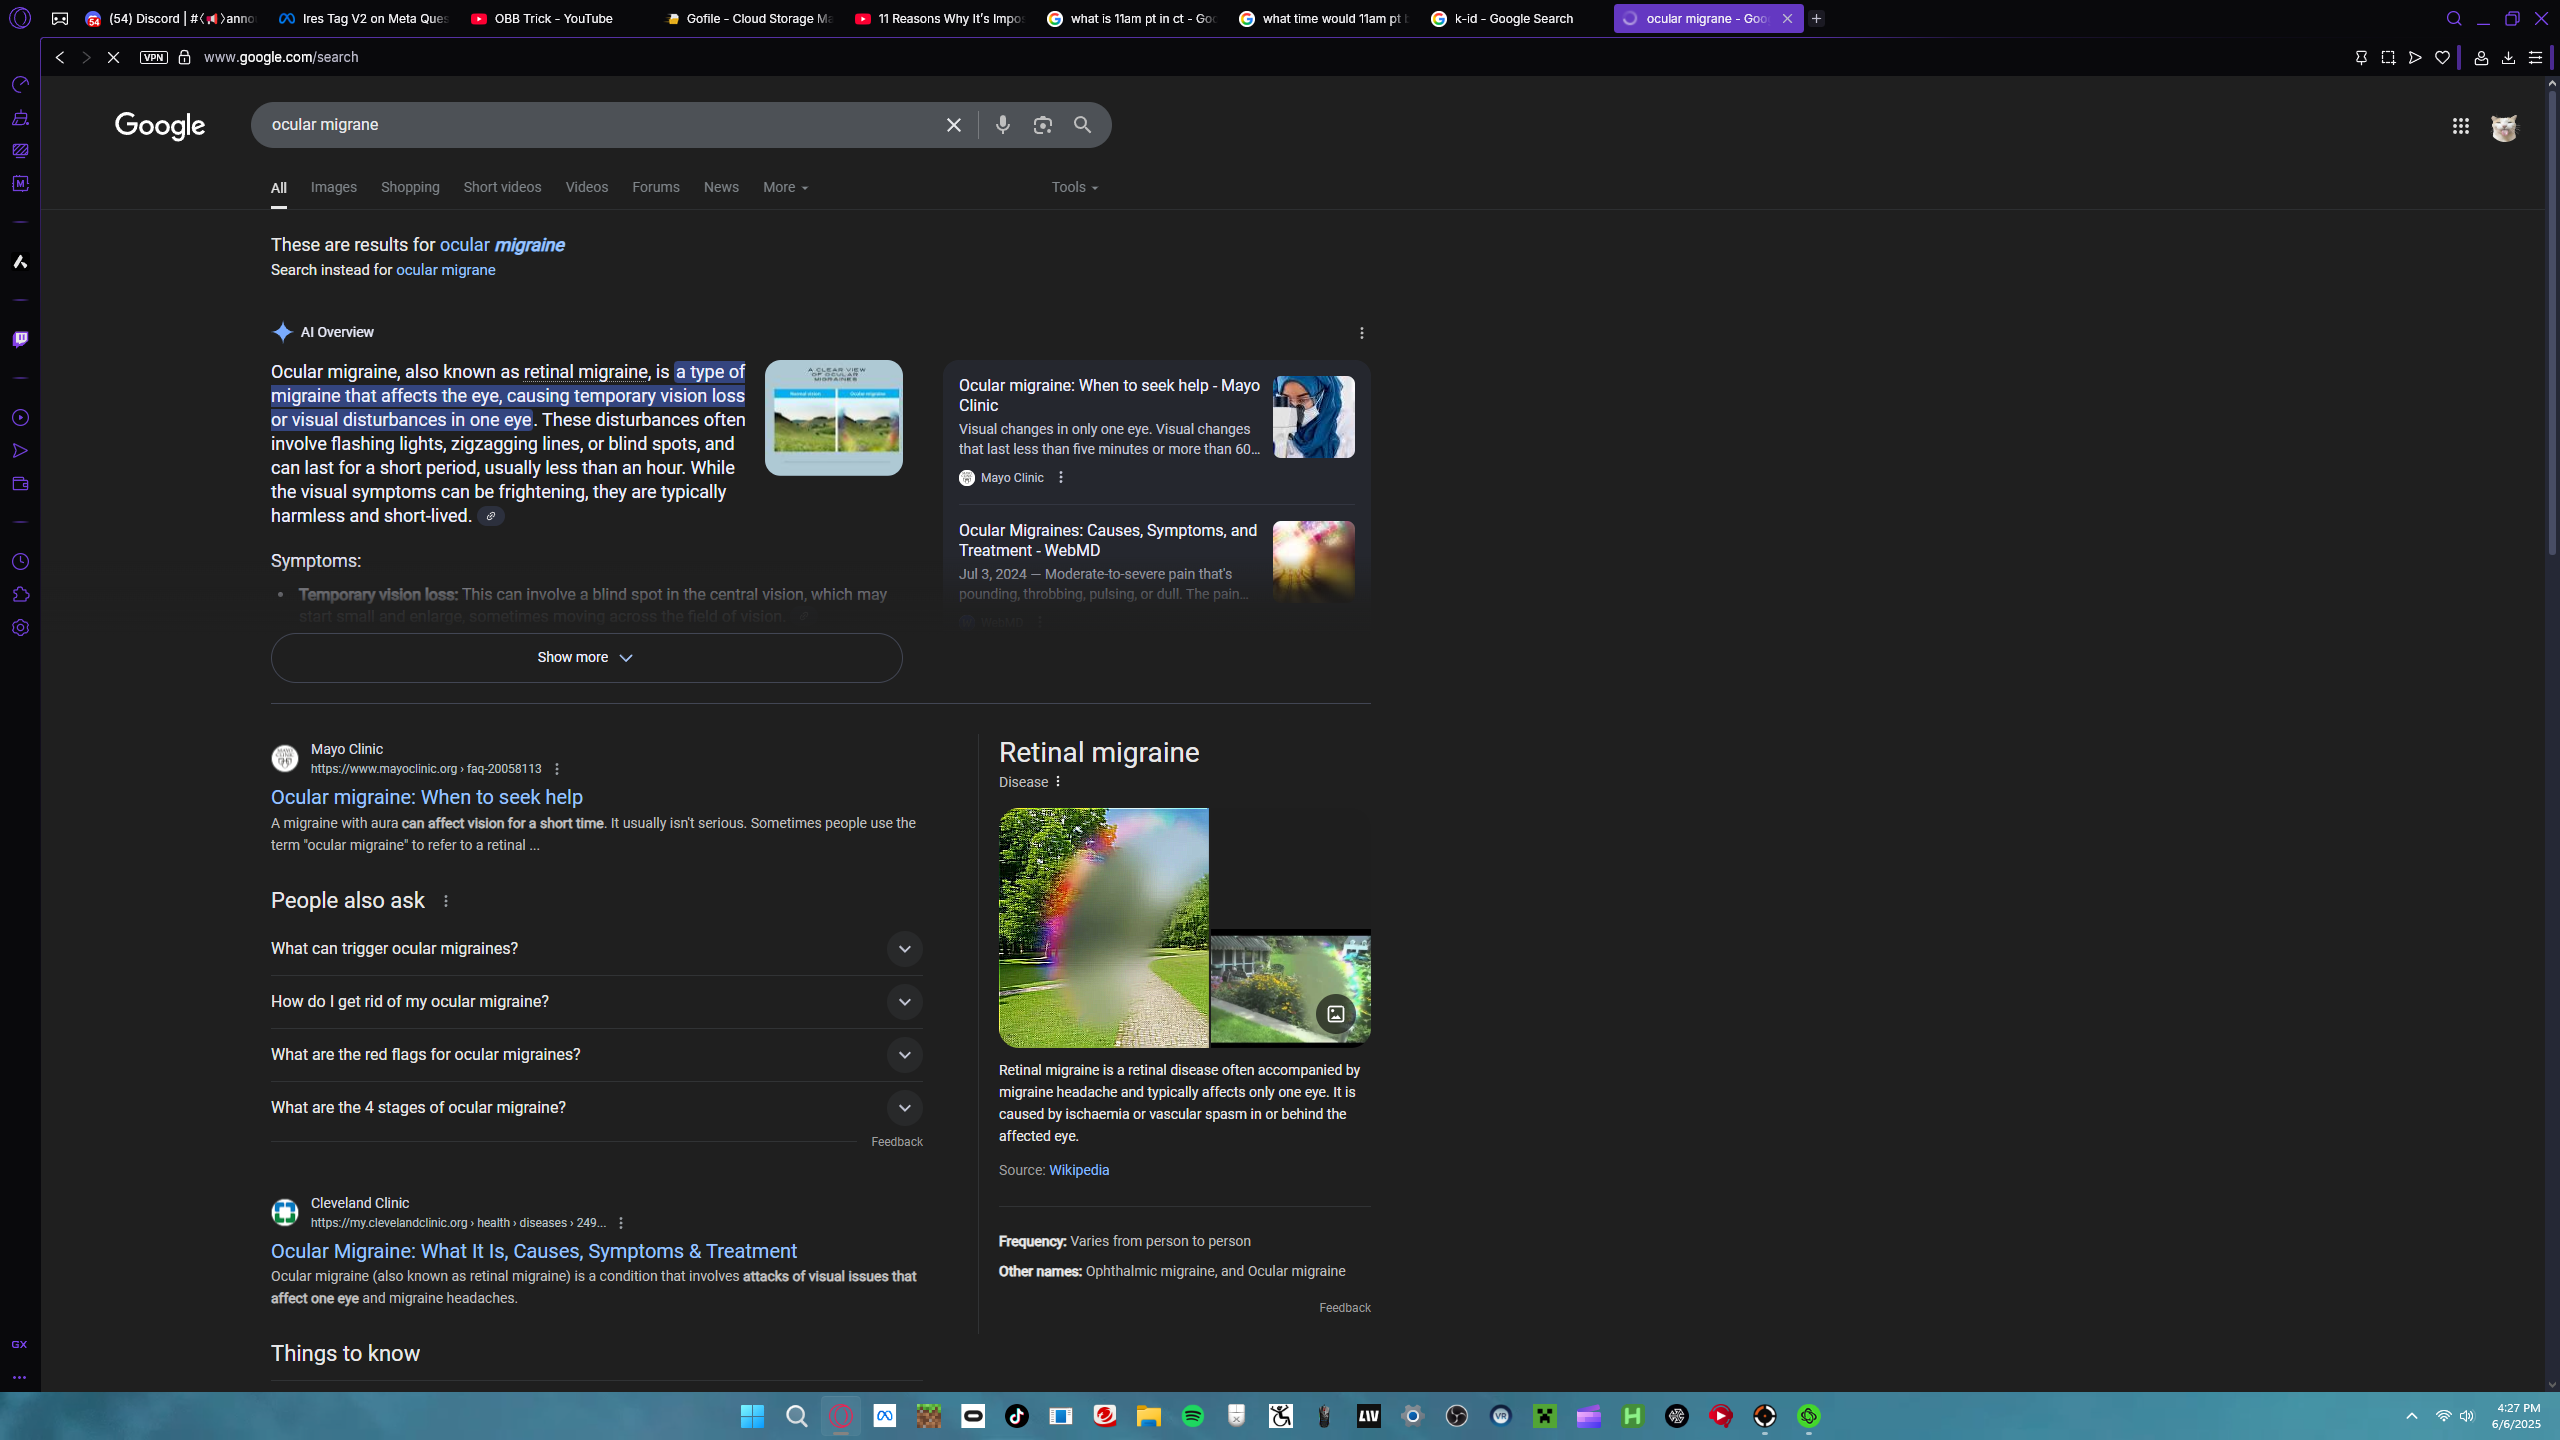Open Spotify from taskbar
This screenshot has height=1440, width=2560.
pos(1193,1416)
